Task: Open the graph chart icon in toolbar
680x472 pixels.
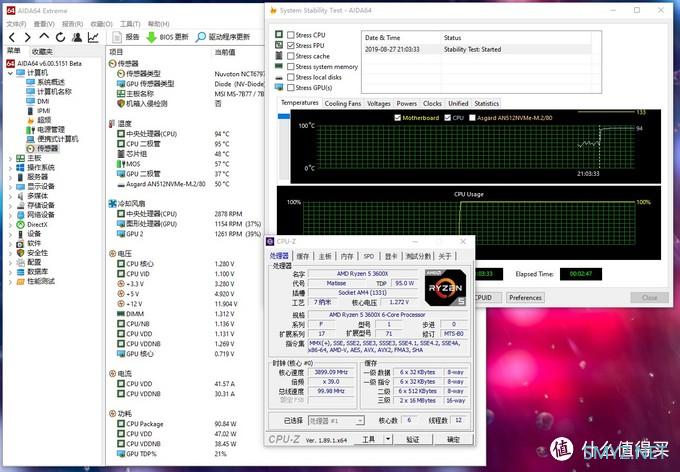Action: click(x=93, y=37)
